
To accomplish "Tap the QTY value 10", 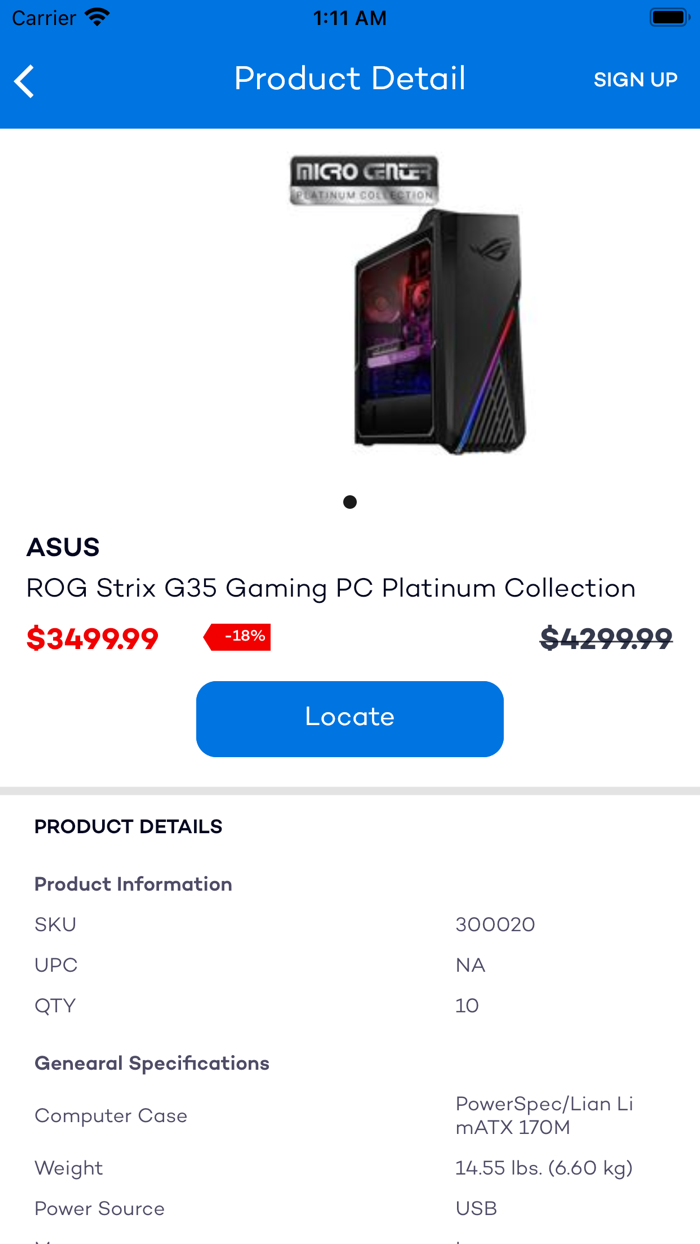I will 467,1006.
